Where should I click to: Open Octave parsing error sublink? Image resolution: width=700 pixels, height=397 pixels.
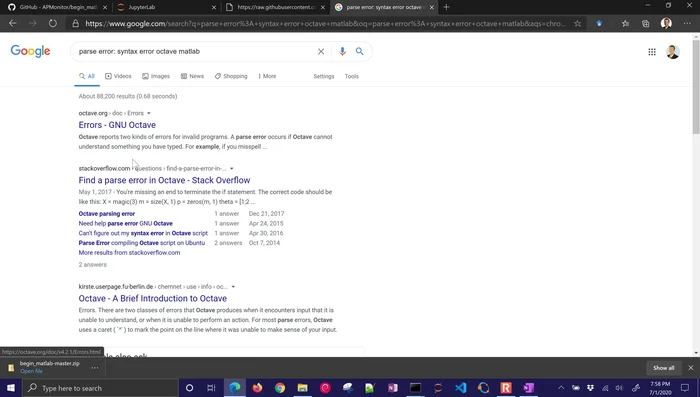pyautogui.click(x=107, y=214)
